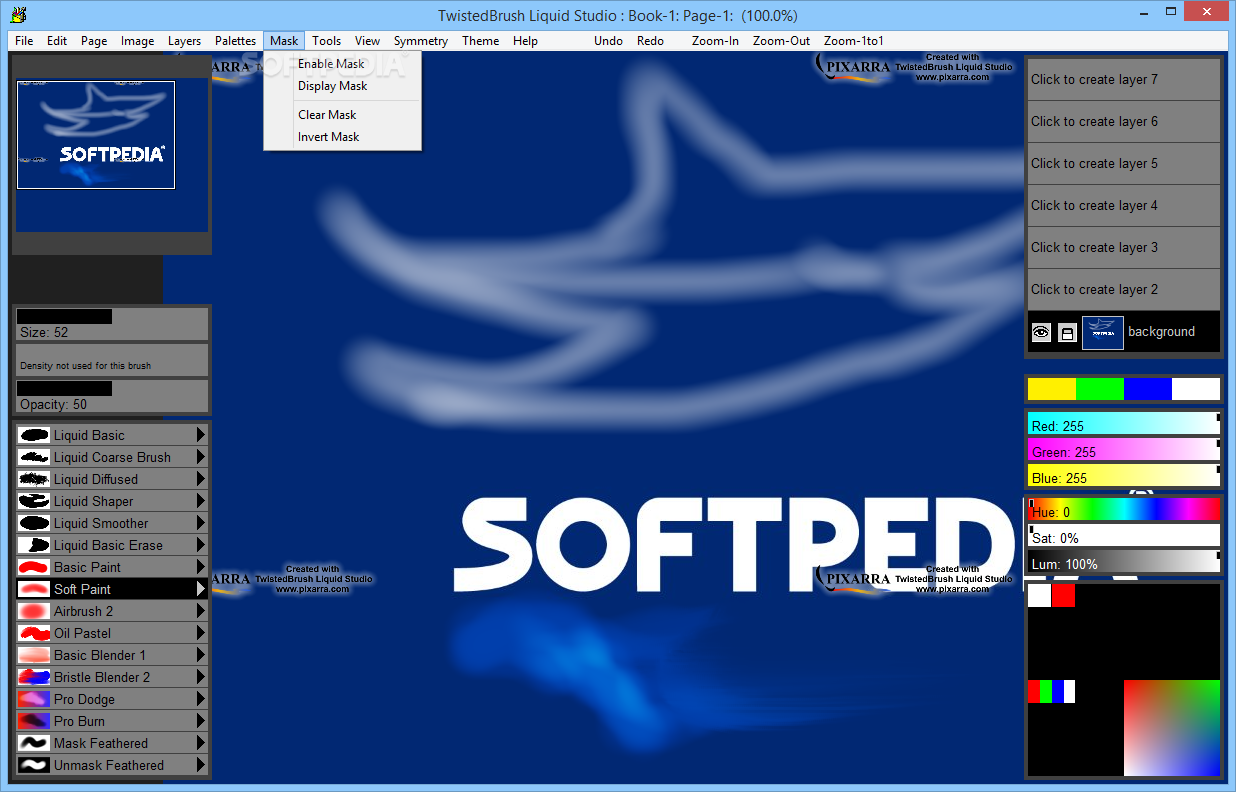The height and width of the screenshot is (792, 1236).
Task: Pick yellow swatch in color strip
Action: [x=1052, y=389]
